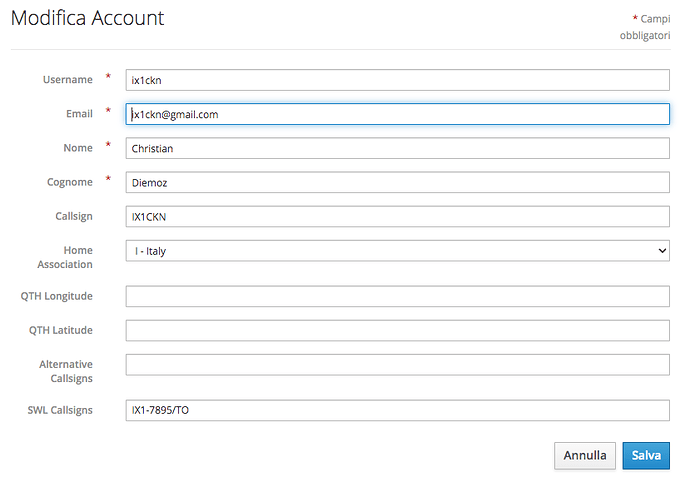Click the Username label text
Image resolution: width=690 pixels, height=486 pixels.
coord(67,80)
